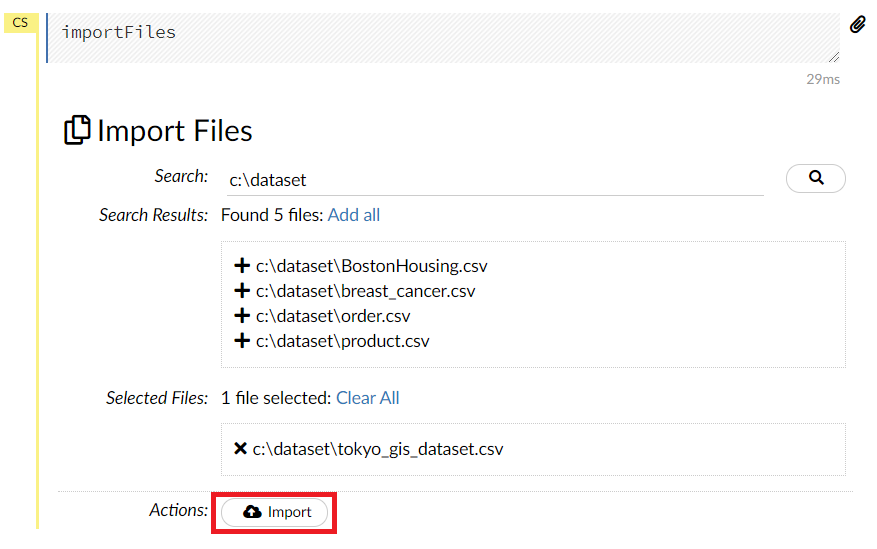Screen dimensions: 877x549
Task: Select the CS cell type label
Action: 20,23
